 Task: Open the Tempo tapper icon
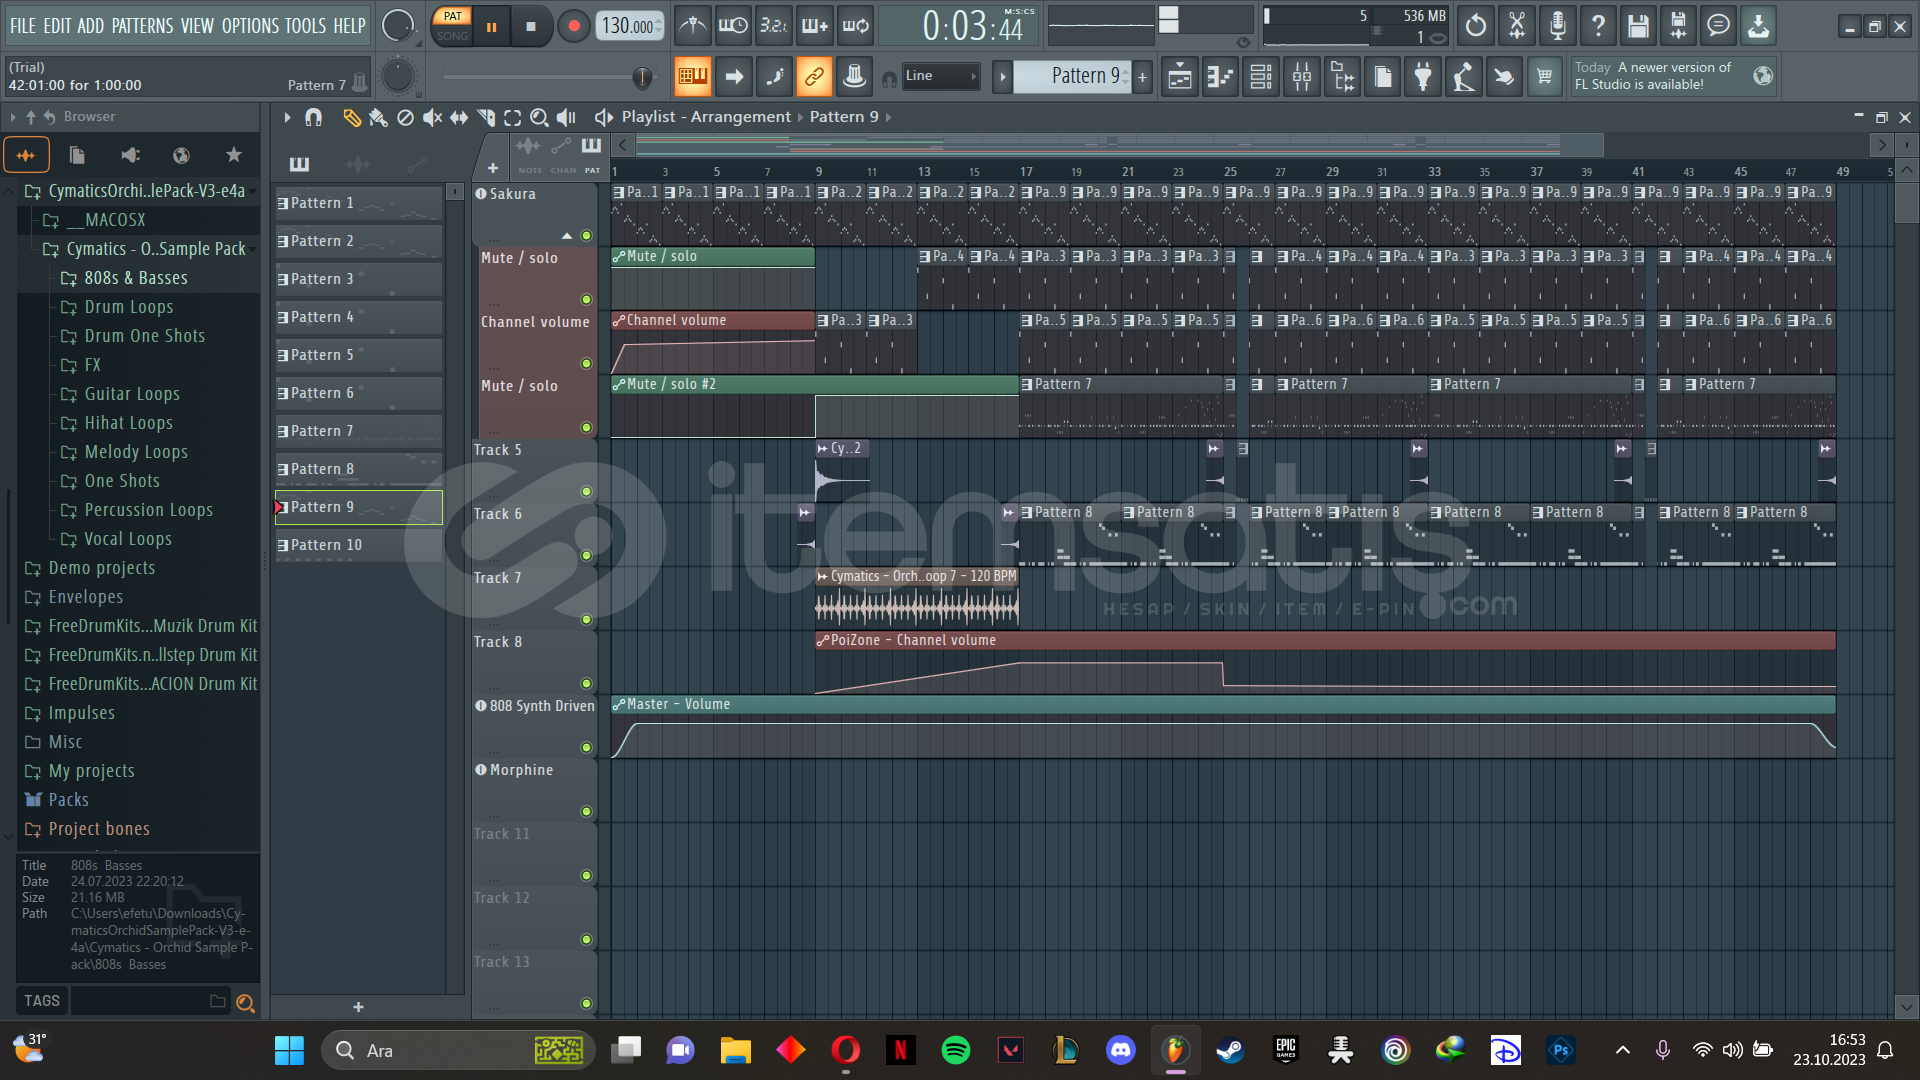click(1463, 77)
